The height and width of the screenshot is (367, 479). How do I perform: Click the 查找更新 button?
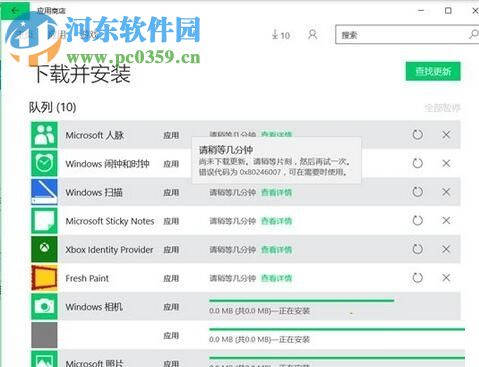click(x=433, y=71)
